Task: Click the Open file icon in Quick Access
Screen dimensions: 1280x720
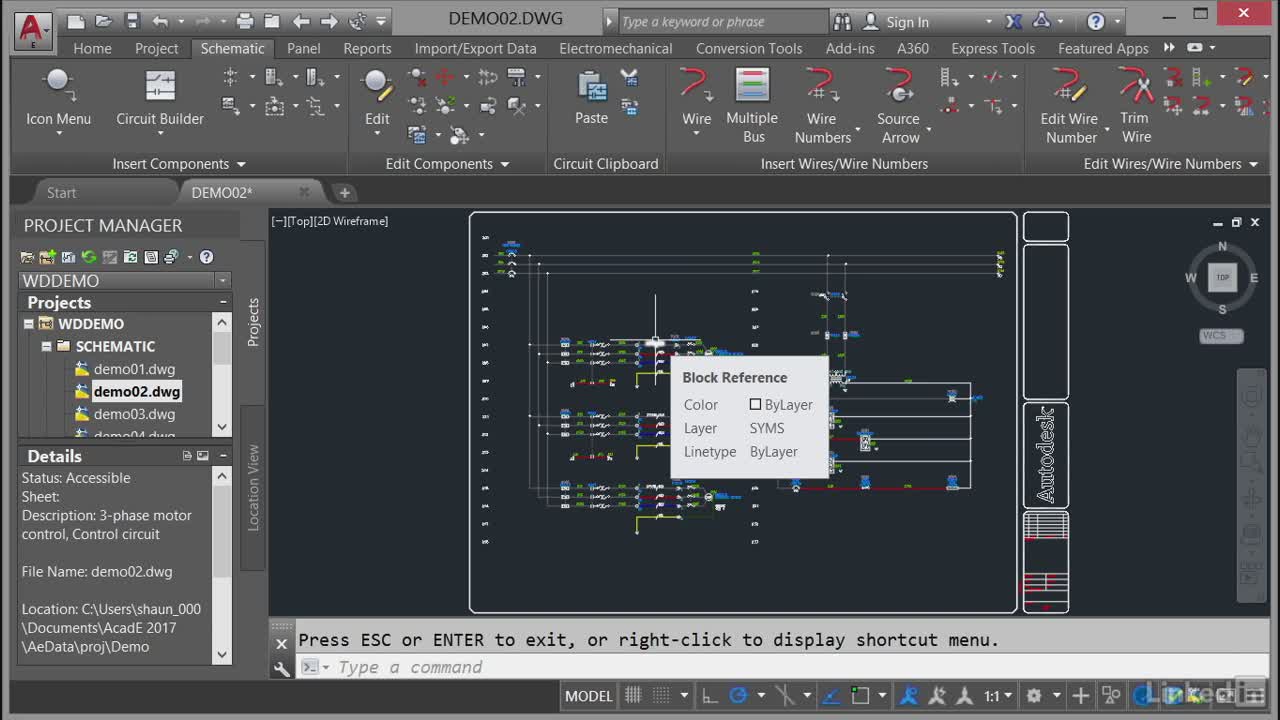Action: coord(104,21)
